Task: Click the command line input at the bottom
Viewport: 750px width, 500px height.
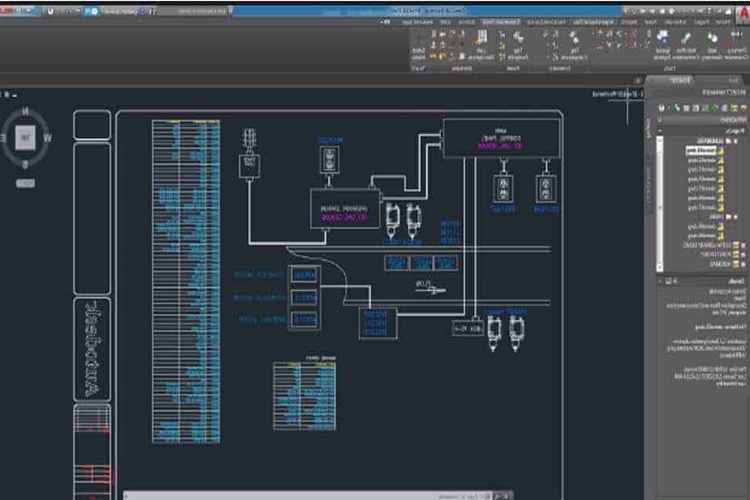Action: [306, 496]
